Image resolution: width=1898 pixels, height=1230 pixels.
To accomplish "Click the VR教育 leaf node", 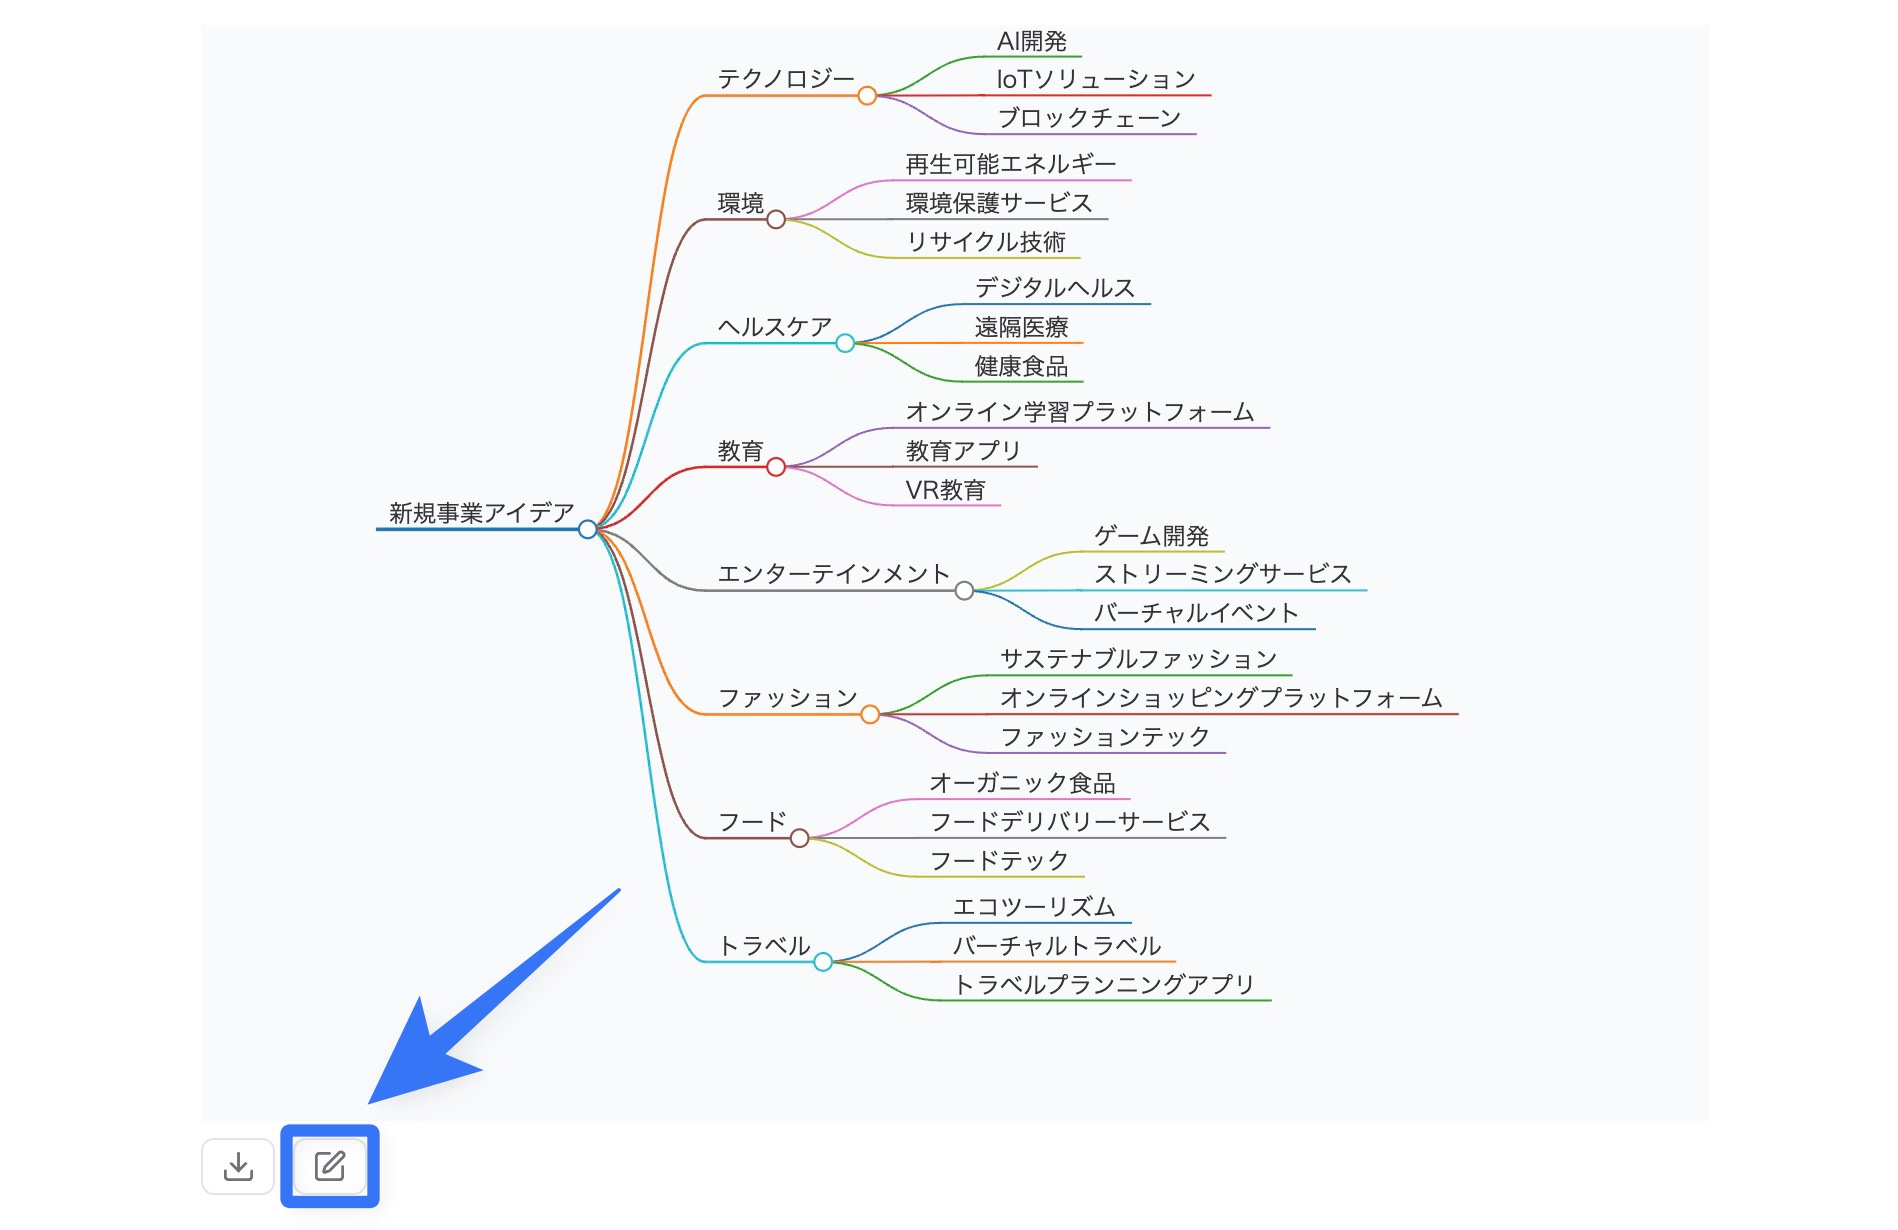I will [x=946, y=490].
